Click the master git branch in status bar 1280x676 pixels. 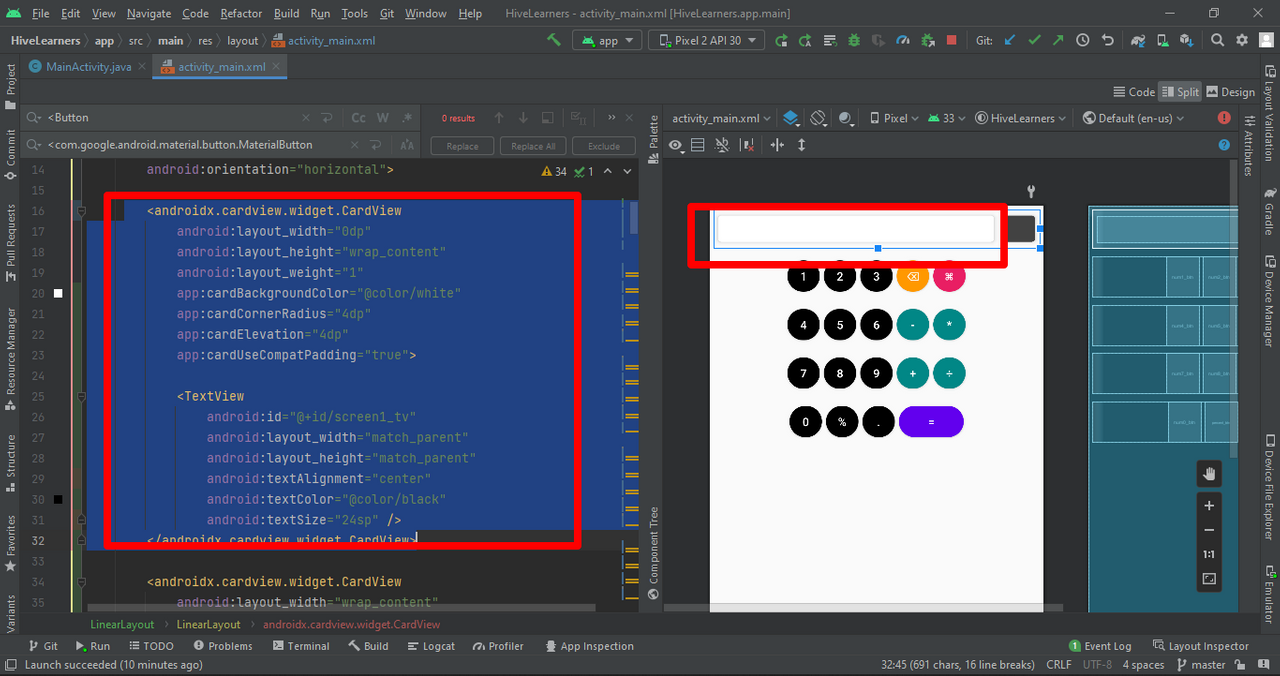pos(1201,665)
